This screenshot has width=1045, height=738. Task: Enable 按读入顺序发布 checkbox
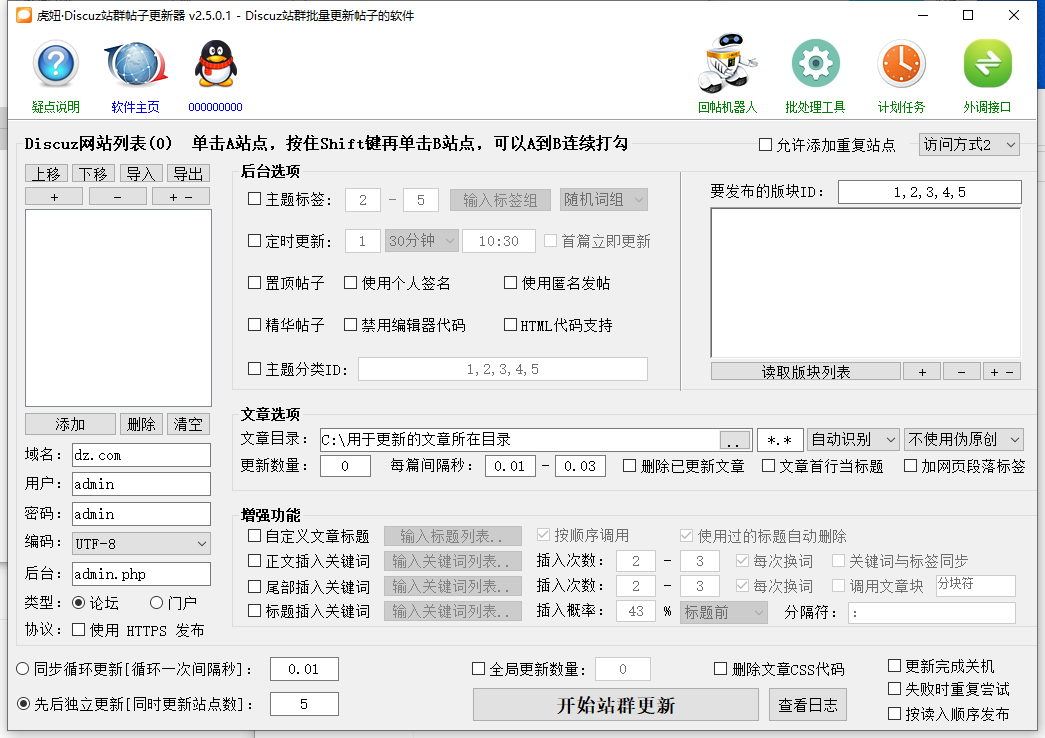[894, 713]
